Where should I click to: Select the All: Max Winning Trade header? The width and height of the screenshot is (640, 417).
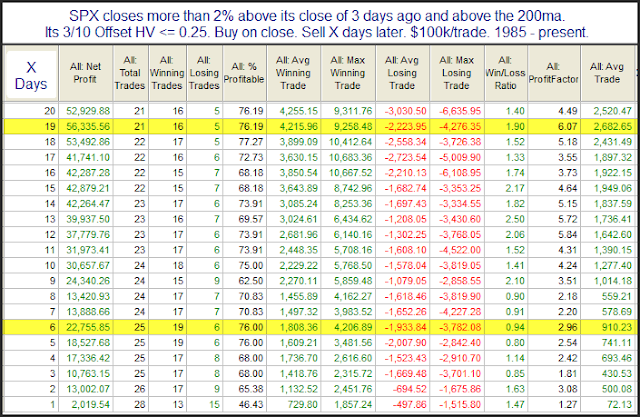click(348, 73)
